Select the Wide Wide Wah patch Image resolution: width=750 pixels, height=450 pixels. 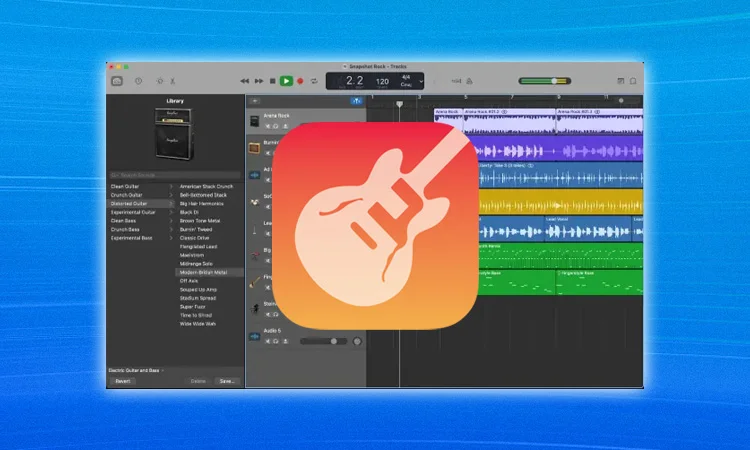click(x=198, y=324)
